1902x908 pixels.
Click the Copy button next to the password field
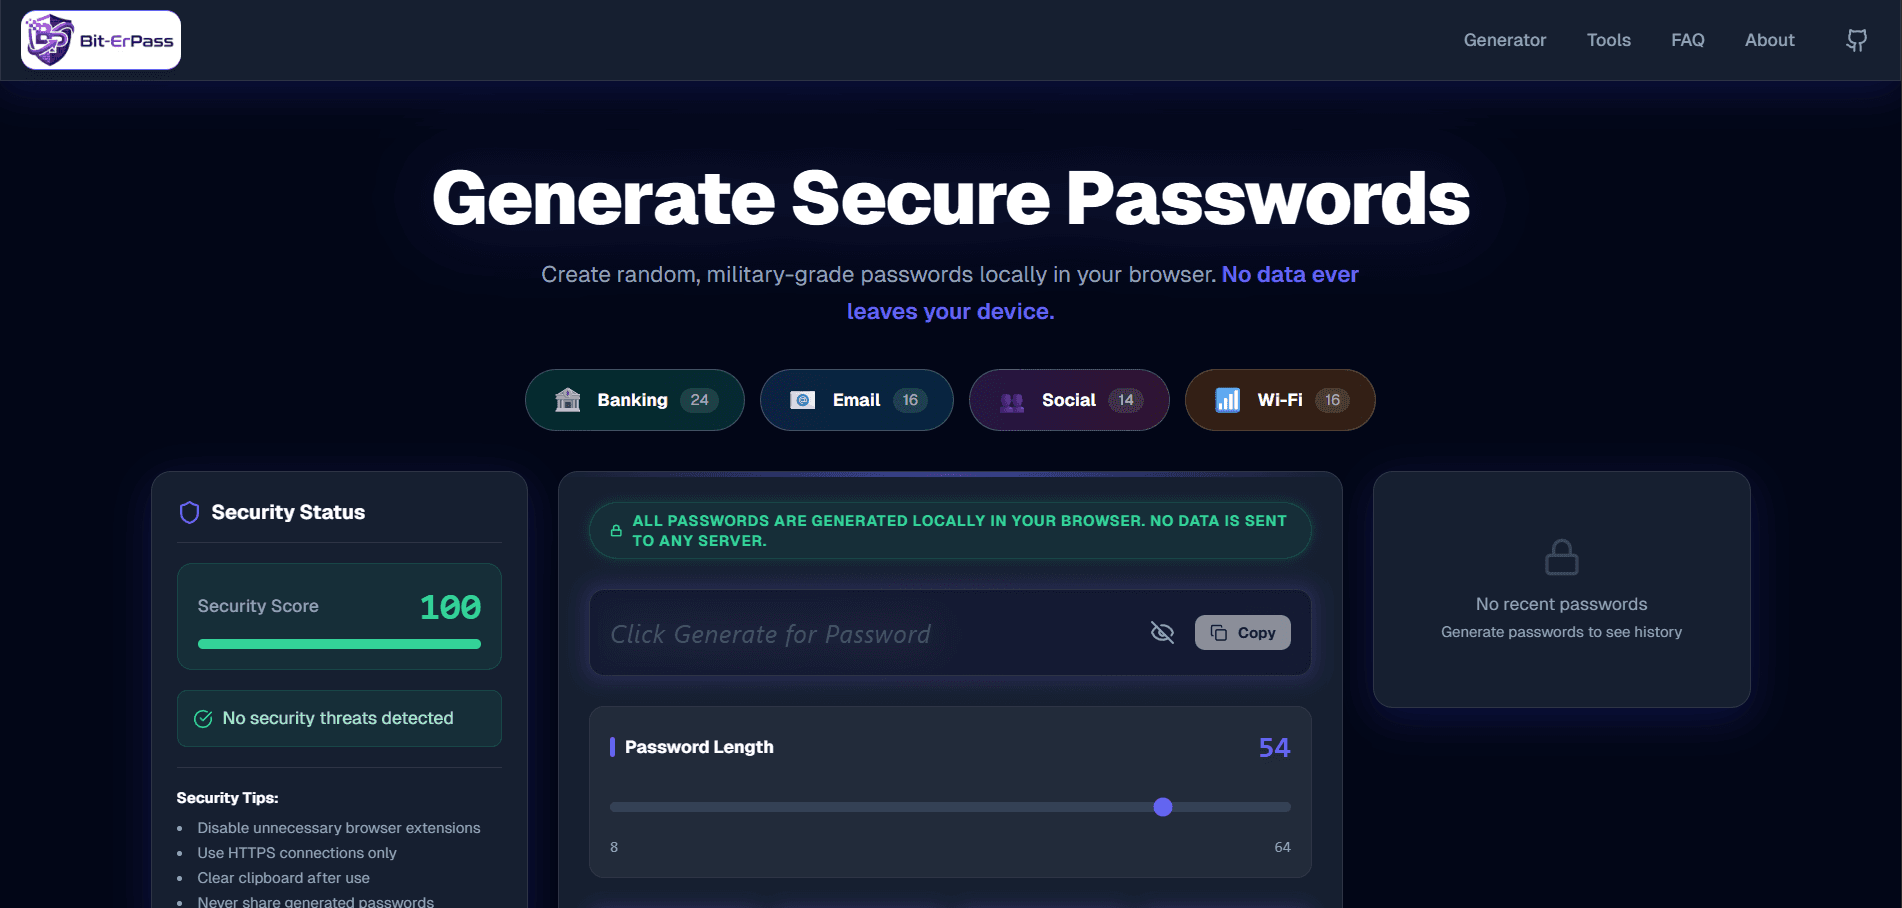tap(1242, 632)
